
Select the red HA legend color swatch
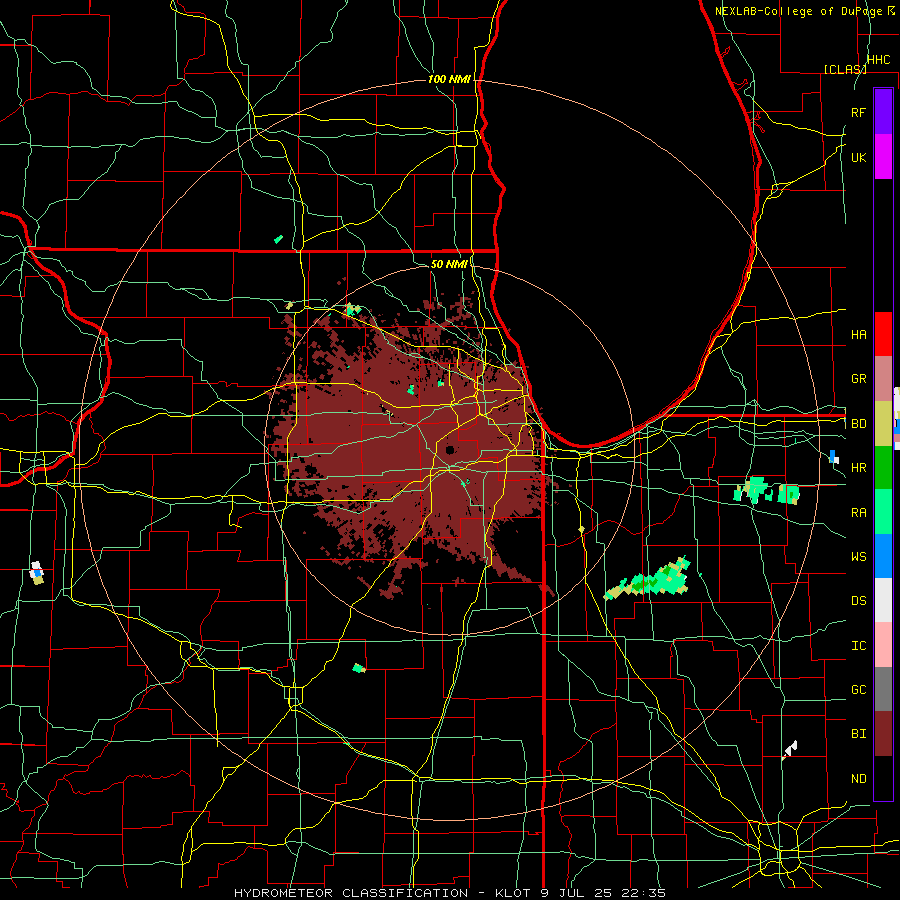(x=883, y=334)
